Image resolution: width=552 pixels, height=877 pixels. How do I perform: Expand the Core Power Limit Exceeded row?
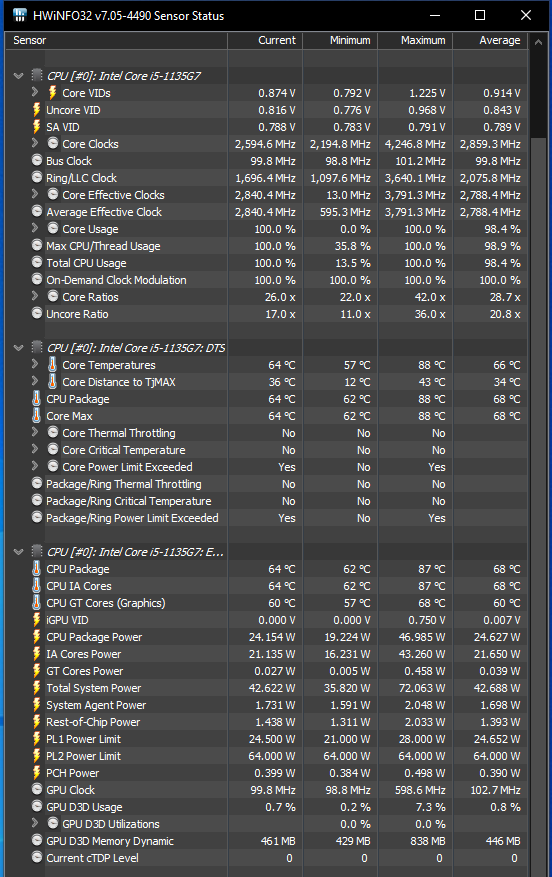point(35,465)
